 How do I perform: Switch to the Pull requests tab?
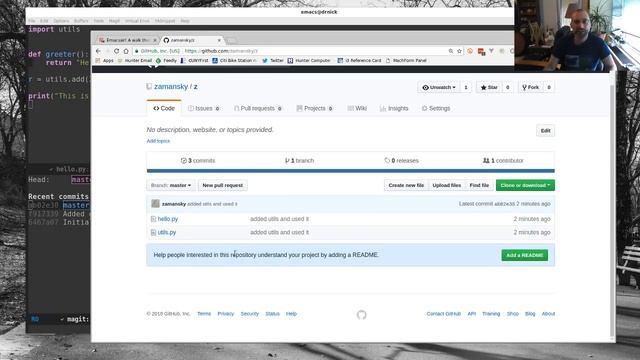point(258,108)
